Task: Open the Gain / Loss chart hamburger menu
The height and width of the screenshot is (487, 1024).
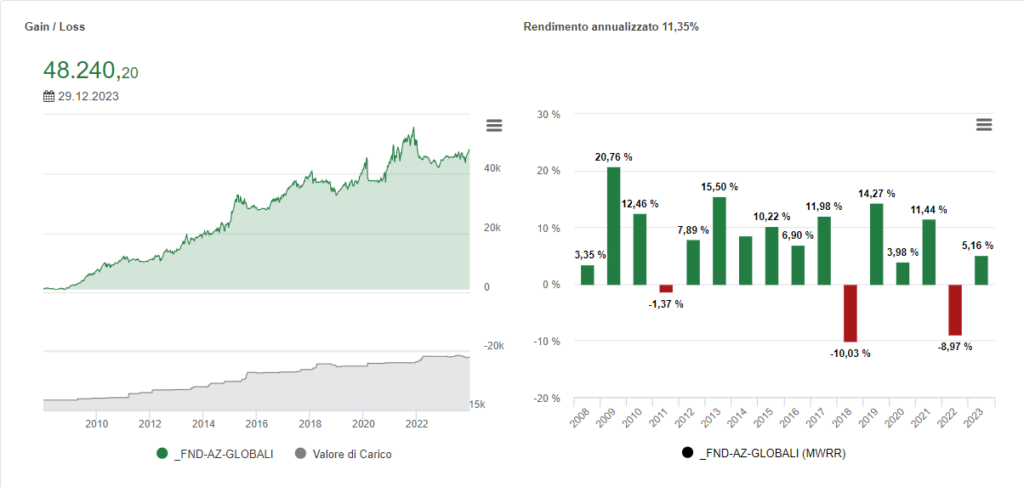Action: point(493,125)
